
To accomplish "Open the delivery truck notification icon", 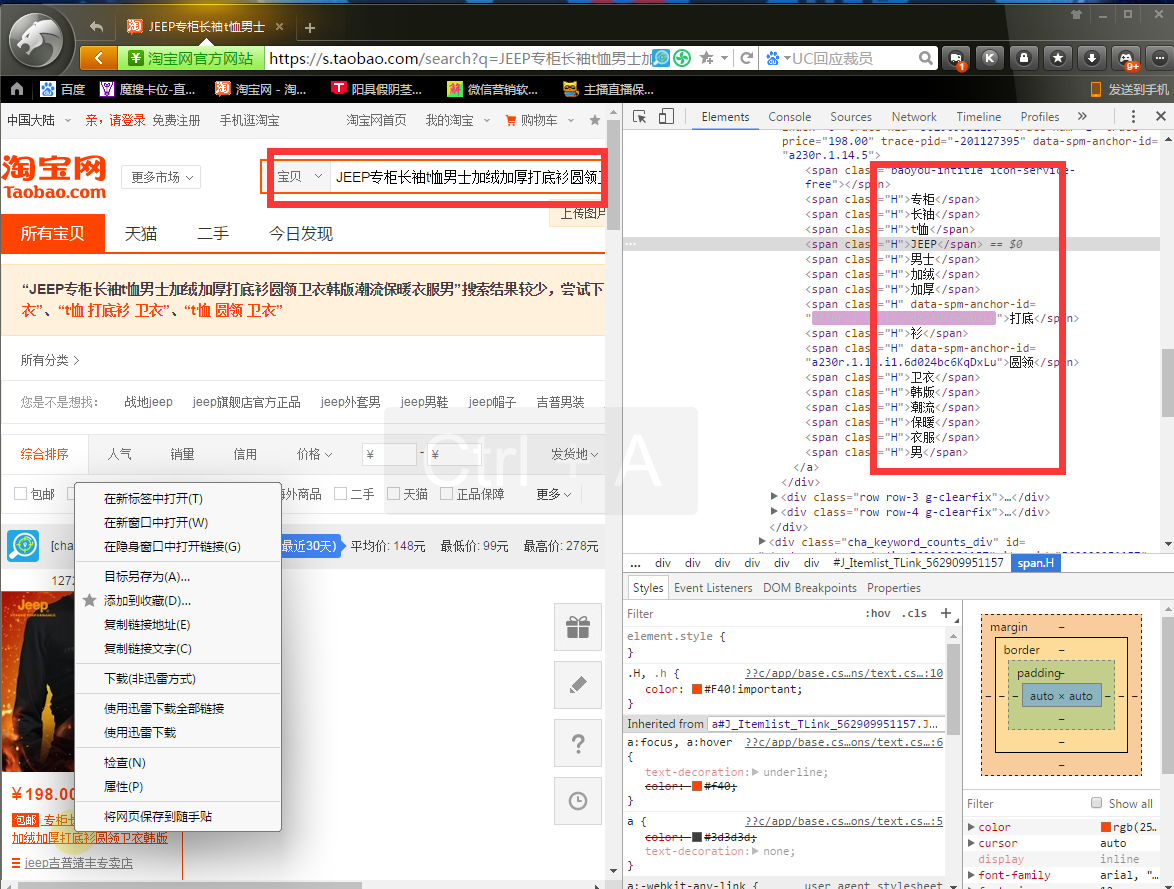I will pos(956,58).
